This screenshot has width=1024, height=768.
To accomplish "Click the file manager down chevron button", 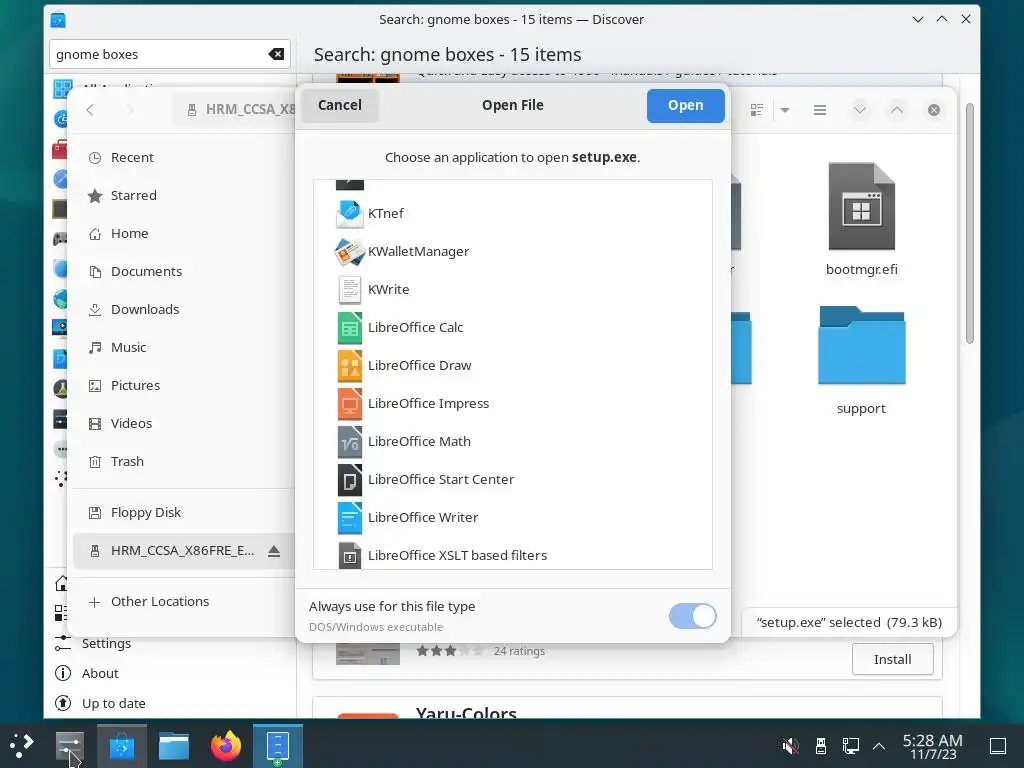I will click(859, 110).
